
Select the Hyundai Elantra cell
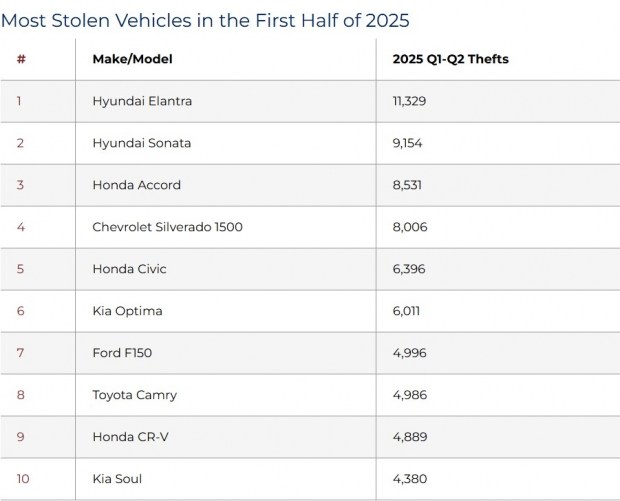pos(142,101)
